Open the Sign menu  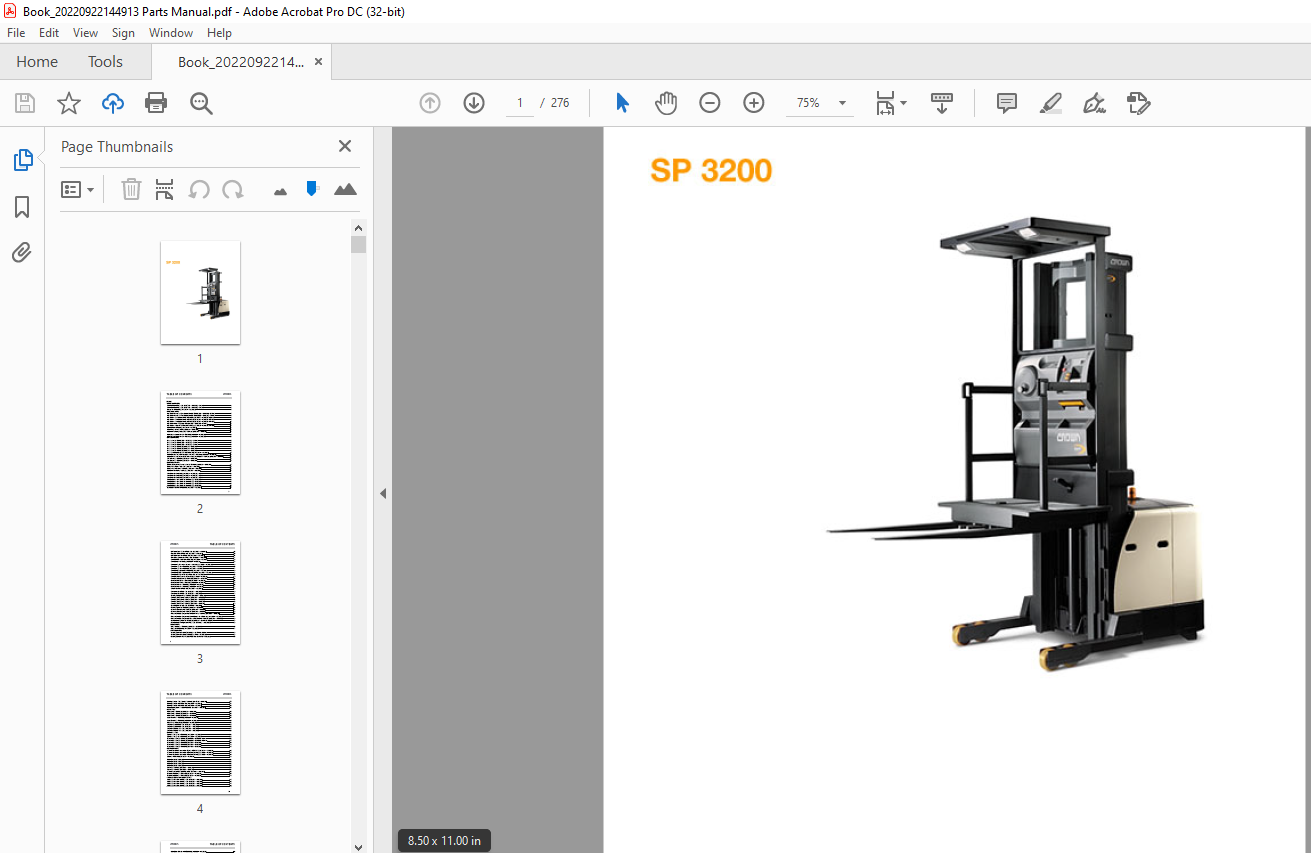pyautogui.click(x=123, y=33)
